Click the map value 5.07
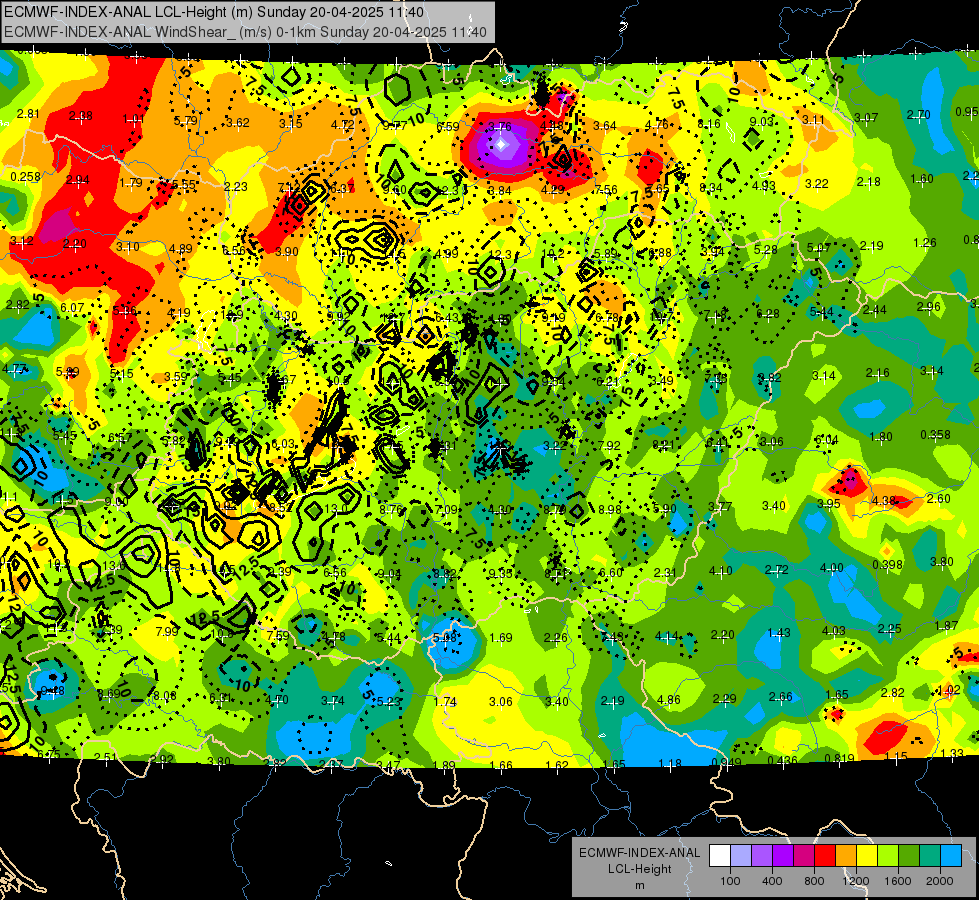This screenshot has width=979, height=900. 819,248
